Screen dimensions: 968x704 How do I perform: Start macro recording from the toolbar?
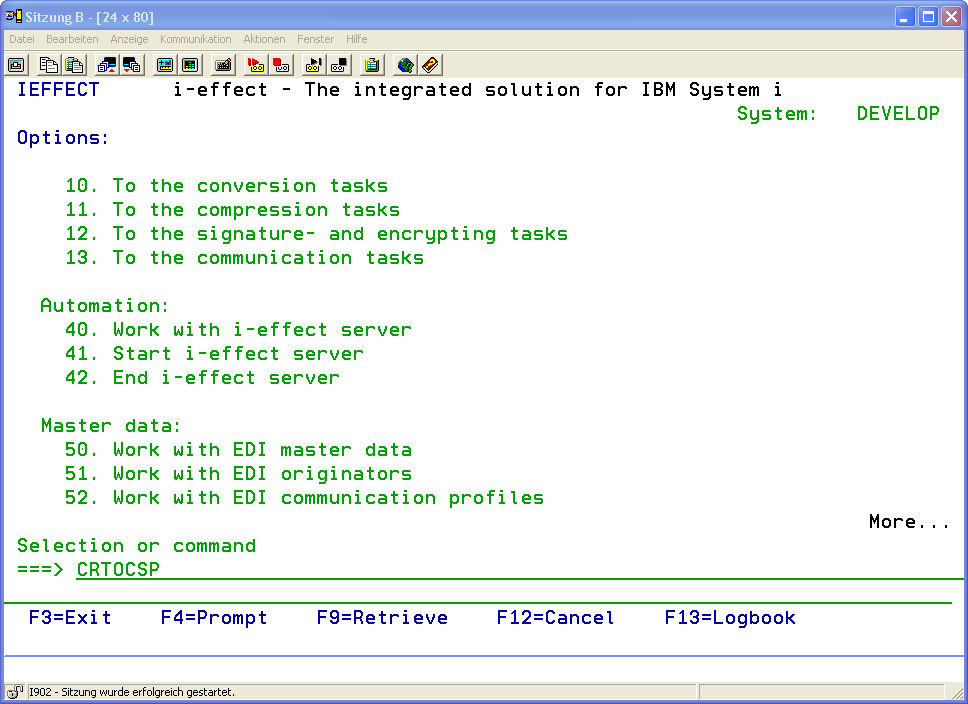256,65
